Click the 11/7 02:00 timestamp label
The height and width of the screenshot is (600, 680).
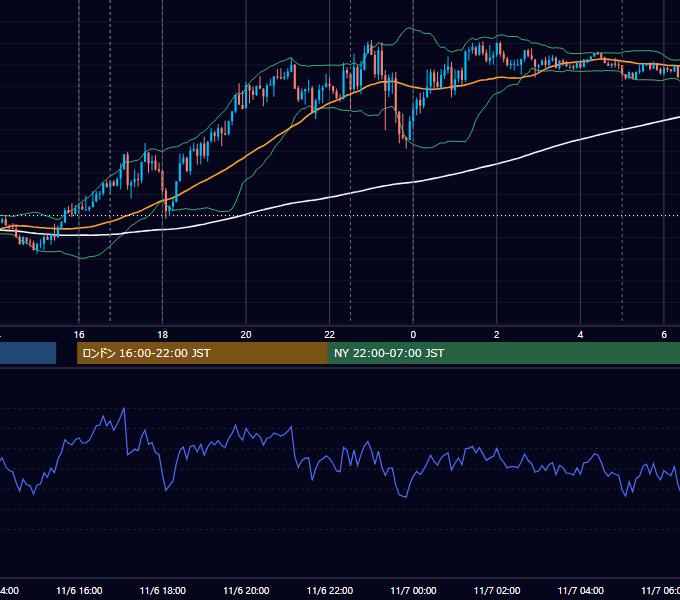497,590
